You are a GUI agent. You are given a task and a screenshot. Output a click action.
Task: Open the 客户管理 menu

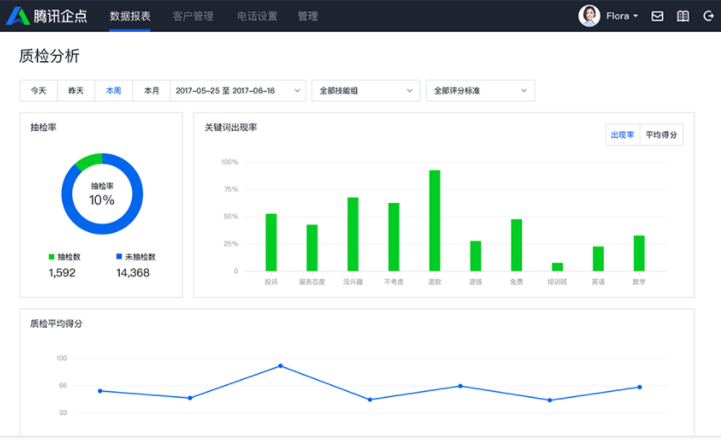coord(193,16)
